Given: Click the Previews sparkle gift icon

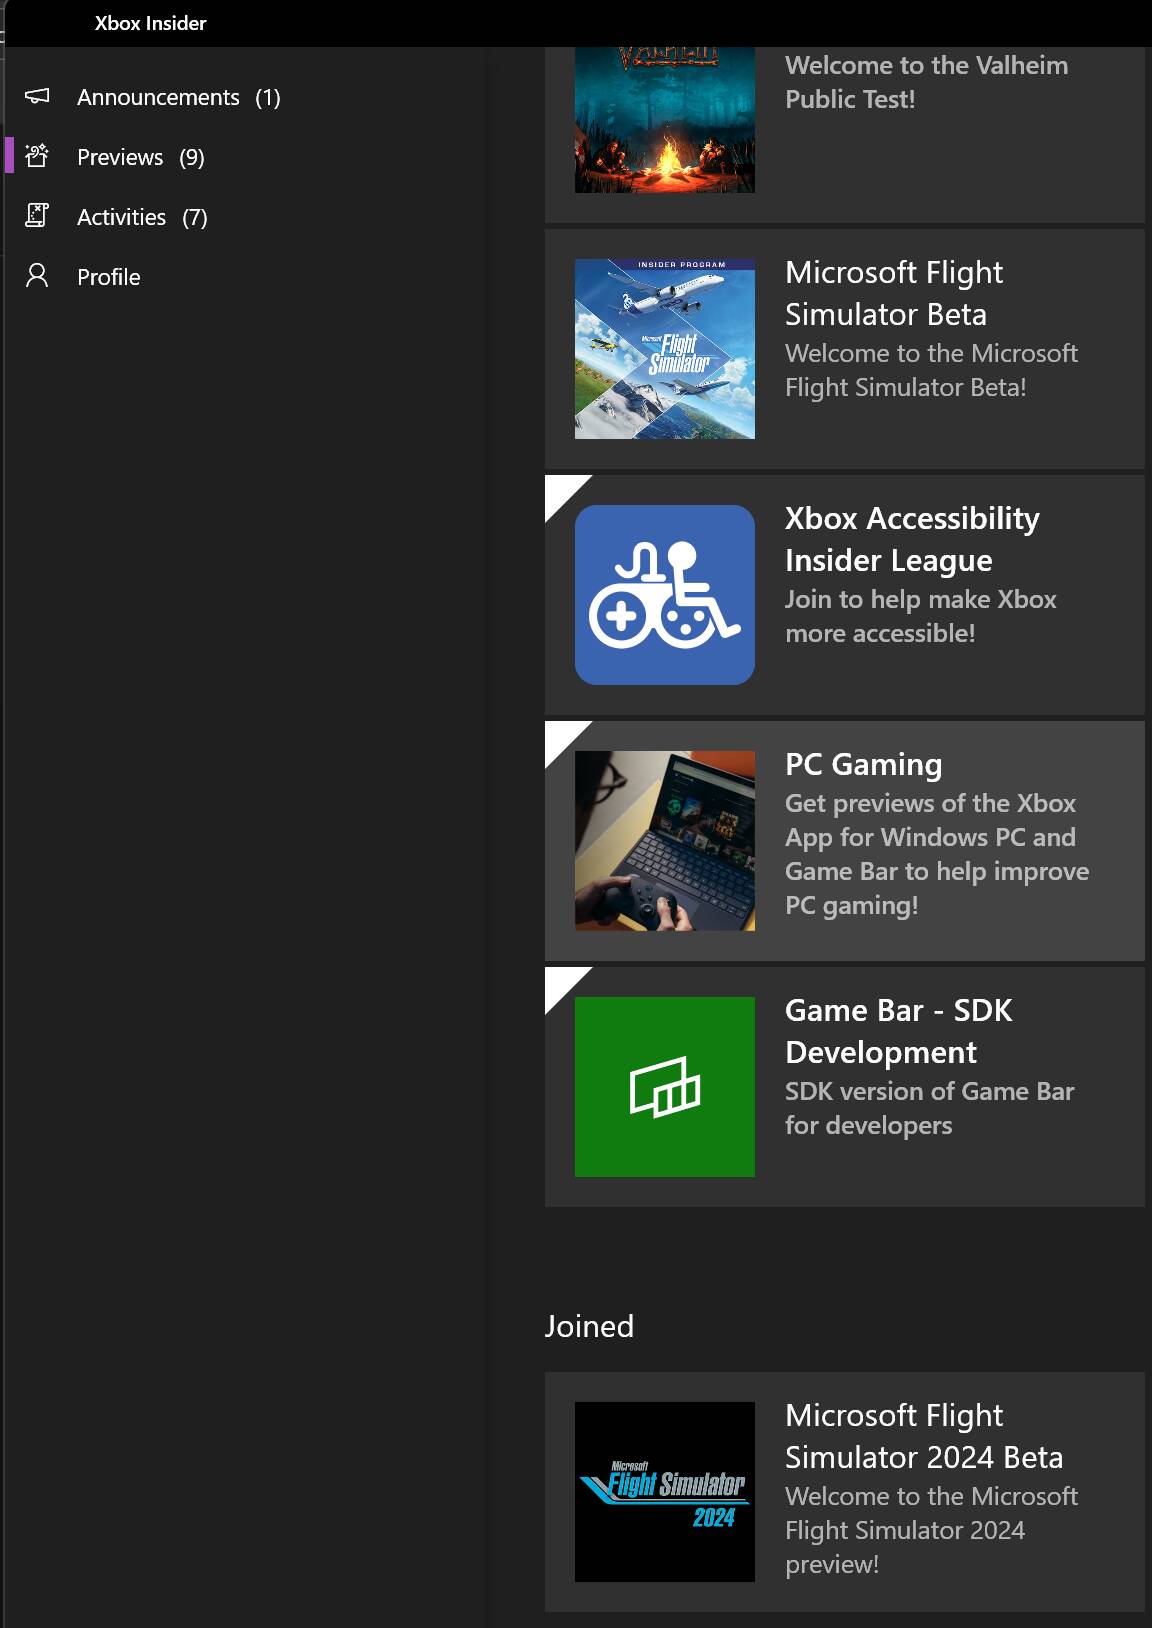Looking at the screenshot, I should point(37,156).
